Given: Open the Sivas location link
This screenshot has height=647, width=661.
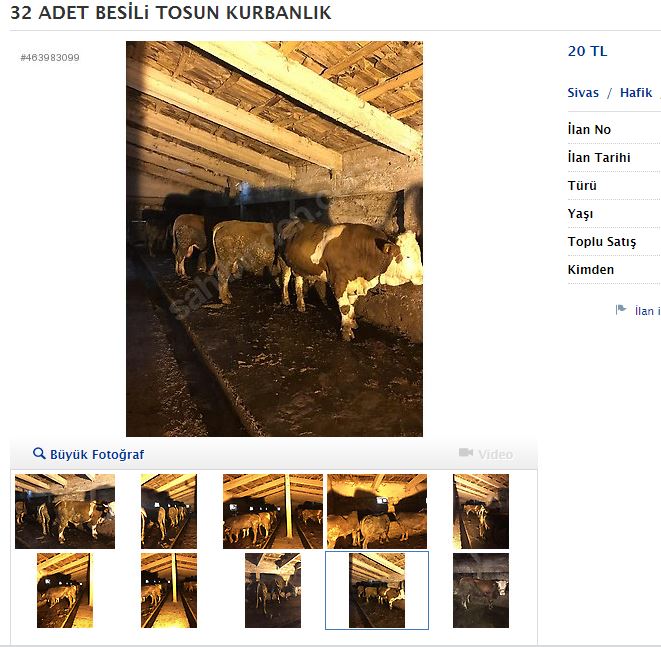Looking at the screenshot, I should [583, 92].
